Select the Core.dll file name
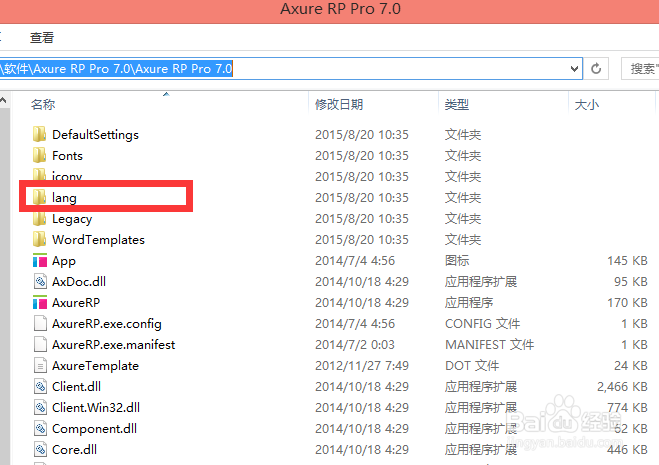 [74, 450]
